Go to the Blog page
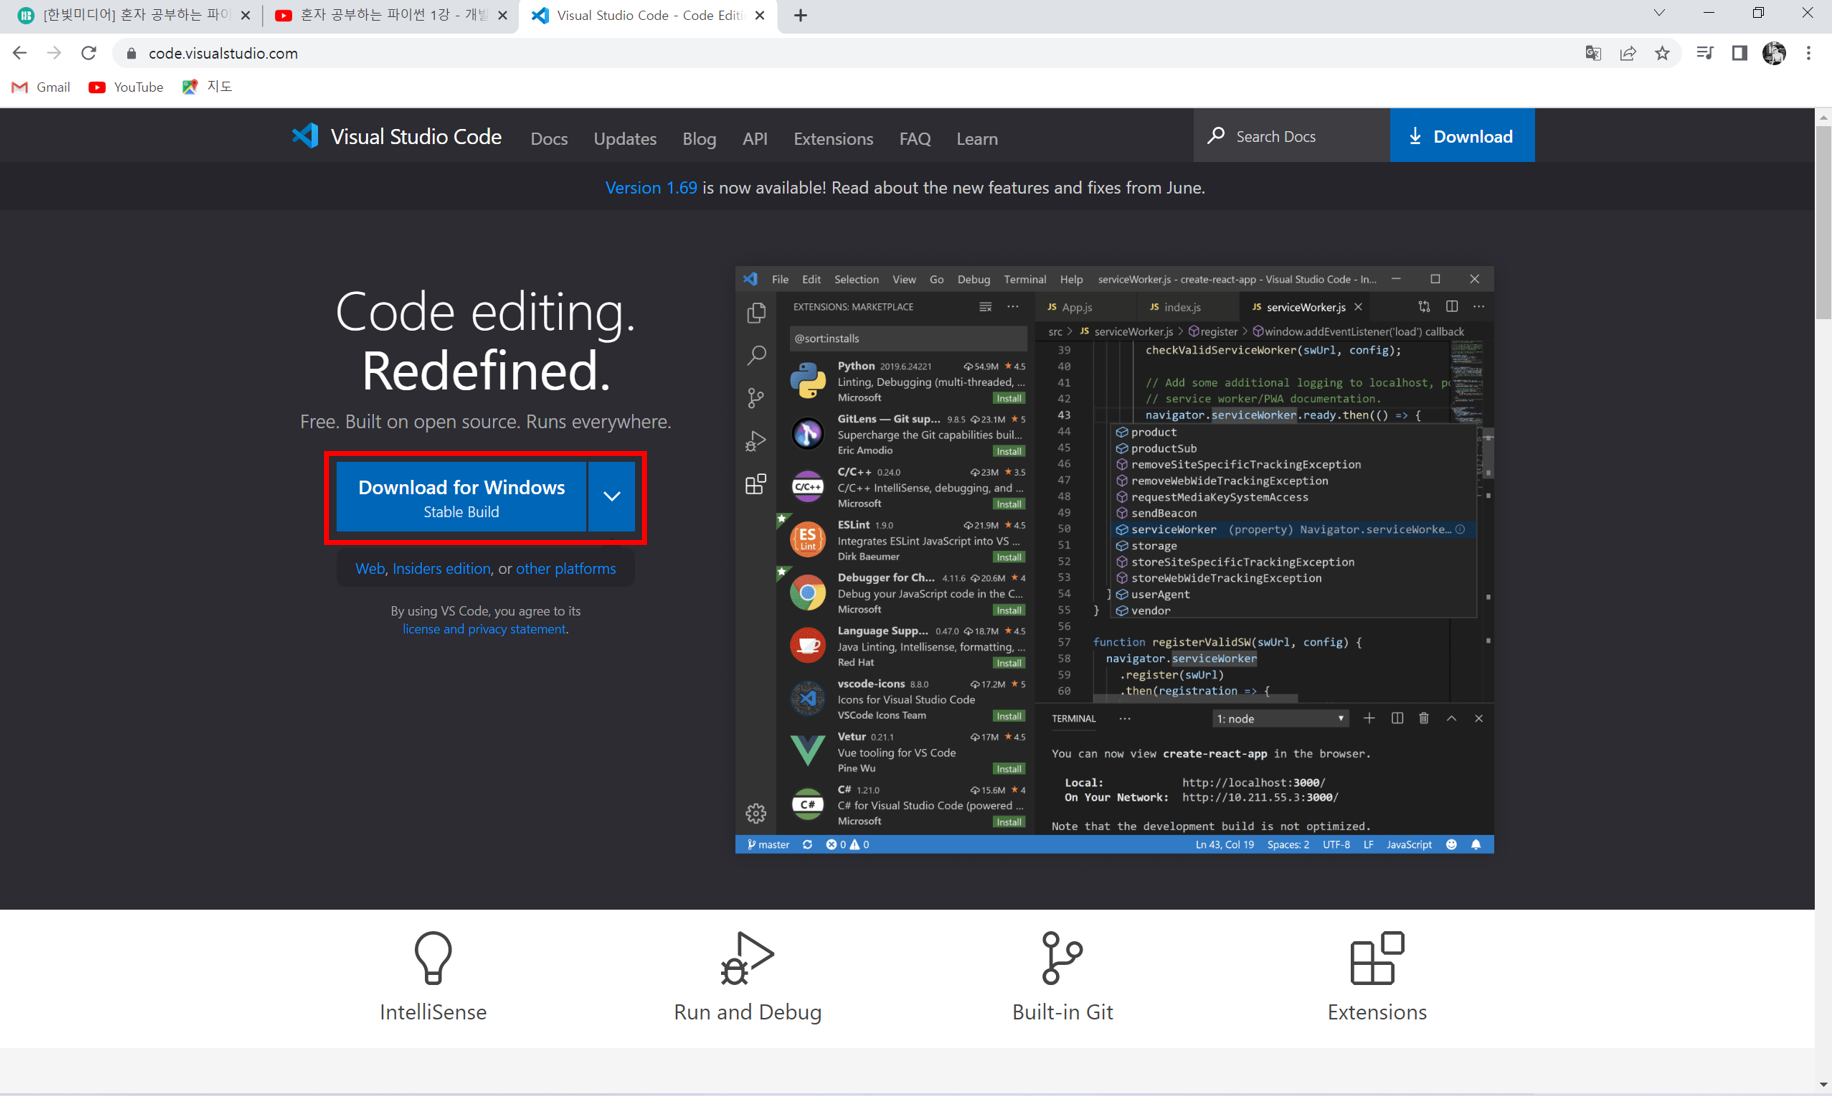Viewport: 1833px width, 1096px height. tap(699, 139)
